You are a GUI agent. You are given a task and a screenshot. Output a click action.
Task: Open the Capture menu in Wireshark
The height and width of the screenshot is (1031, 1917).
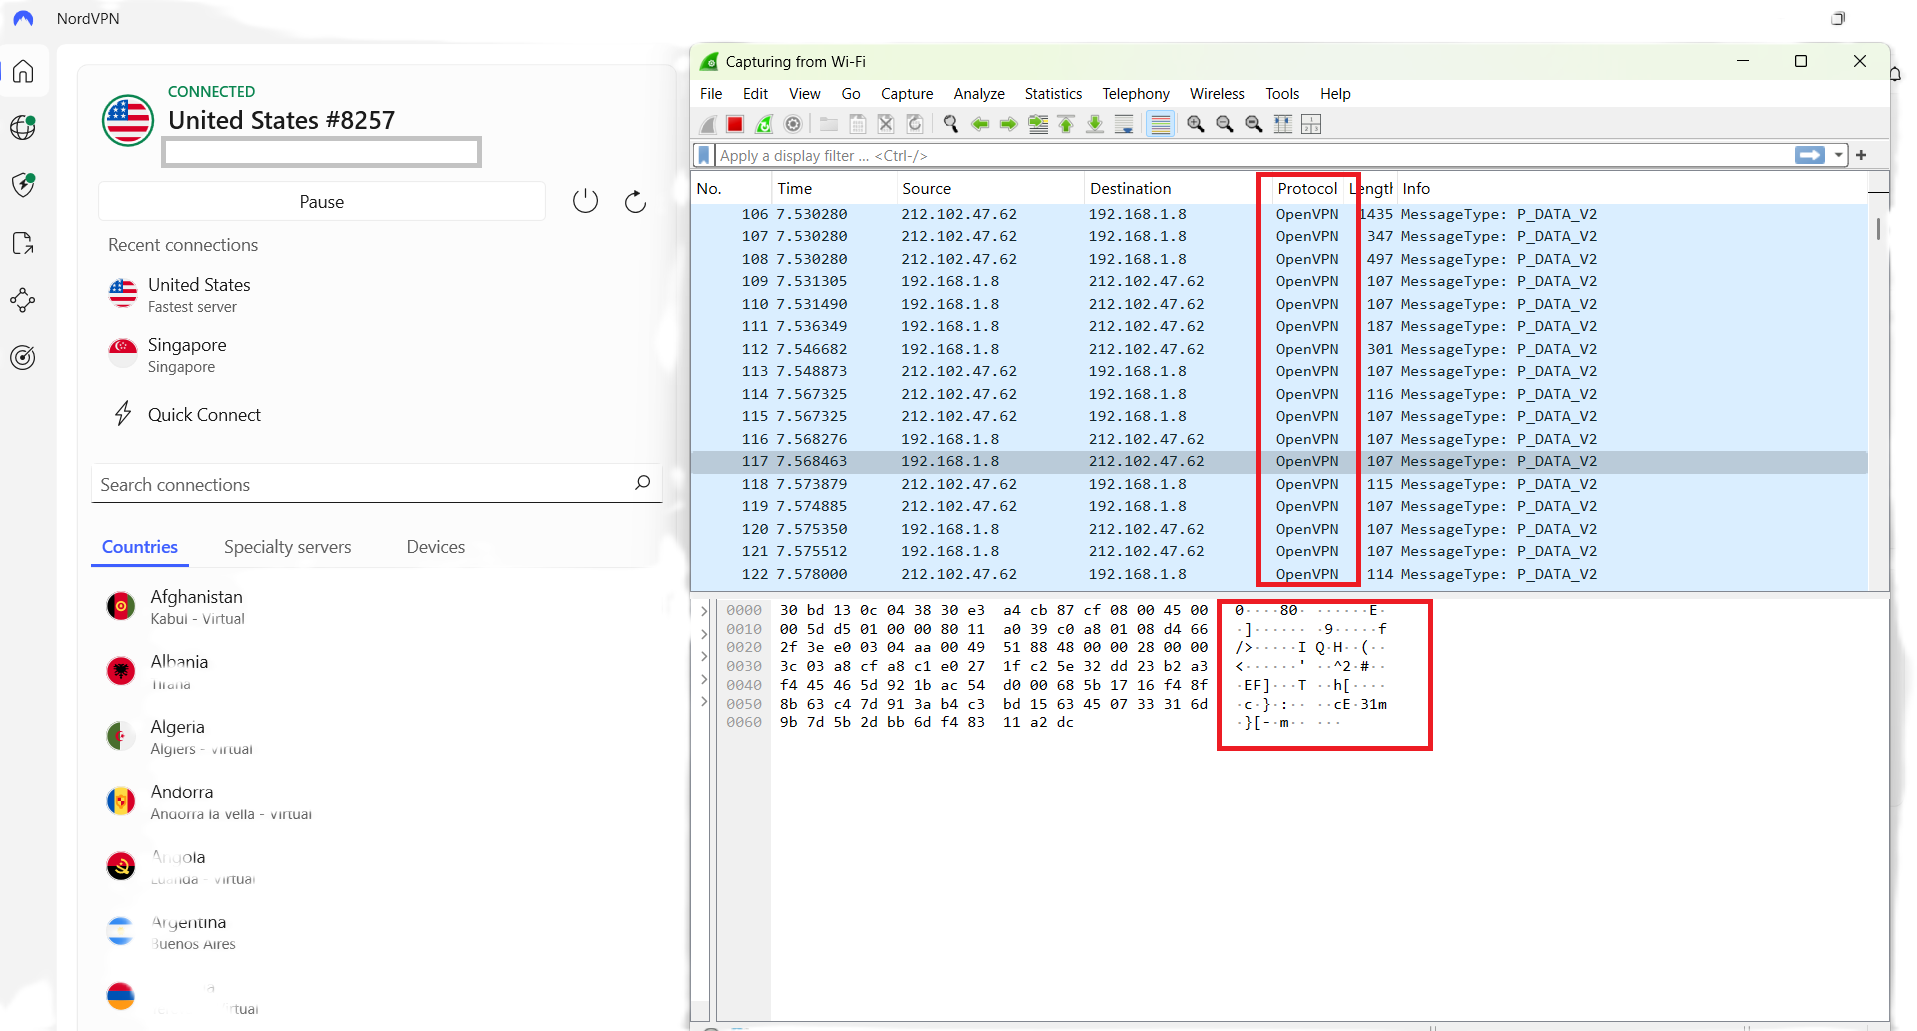(x=907, y=93)
